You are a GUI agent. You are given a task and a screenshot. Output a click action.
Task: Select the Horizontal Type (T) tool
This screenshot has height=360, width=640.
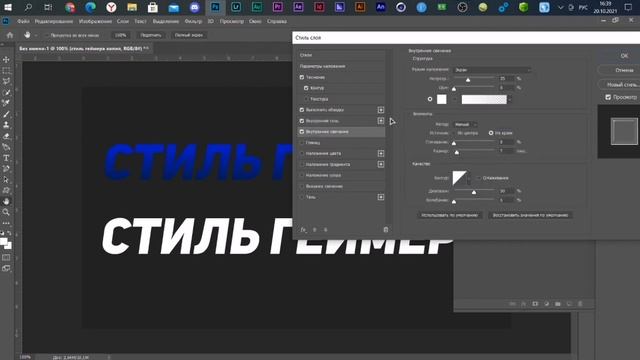point(6,158)
